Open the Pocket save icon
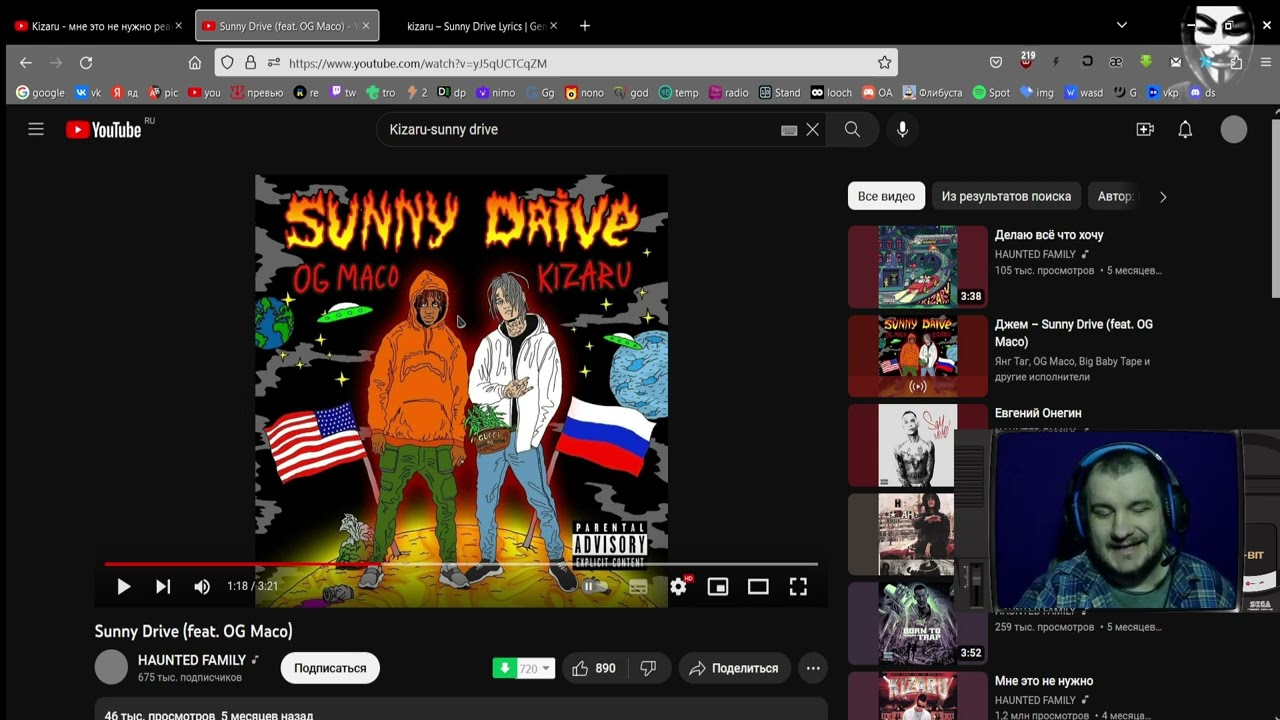The height and width of the screenshot is (720, 1280). pos(996,63)
